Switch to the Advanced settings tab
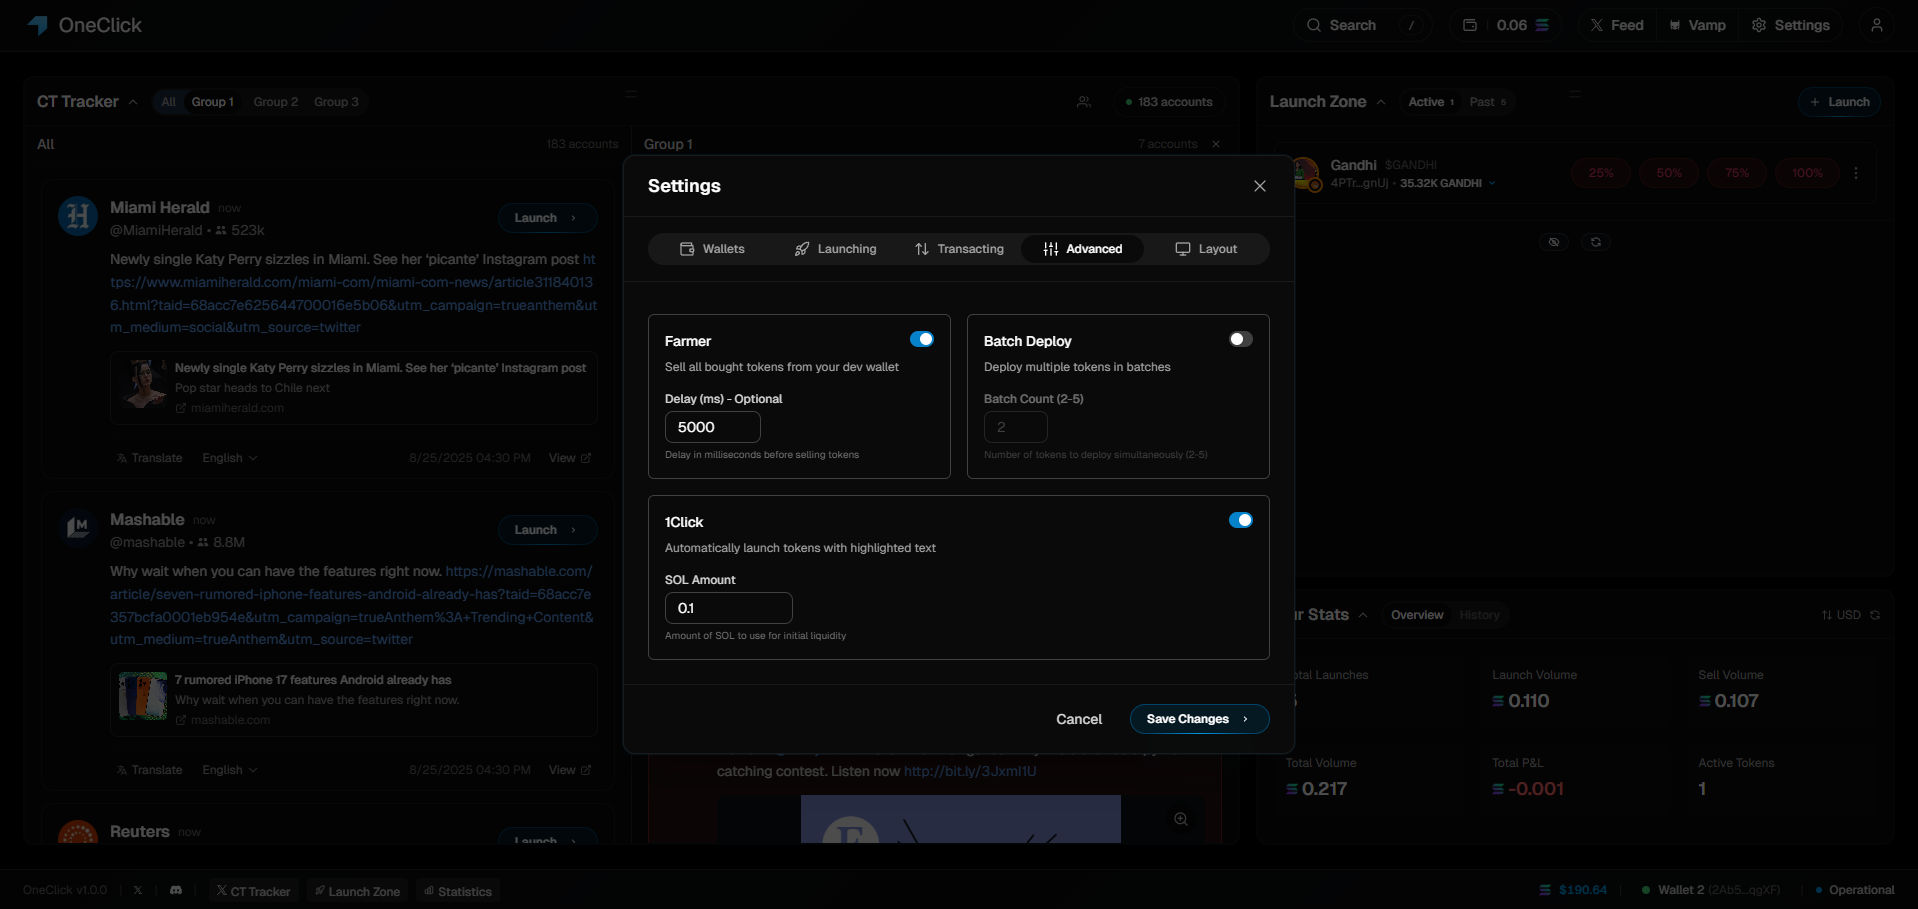The image size is (1918, 909). tap(1083, 249)
